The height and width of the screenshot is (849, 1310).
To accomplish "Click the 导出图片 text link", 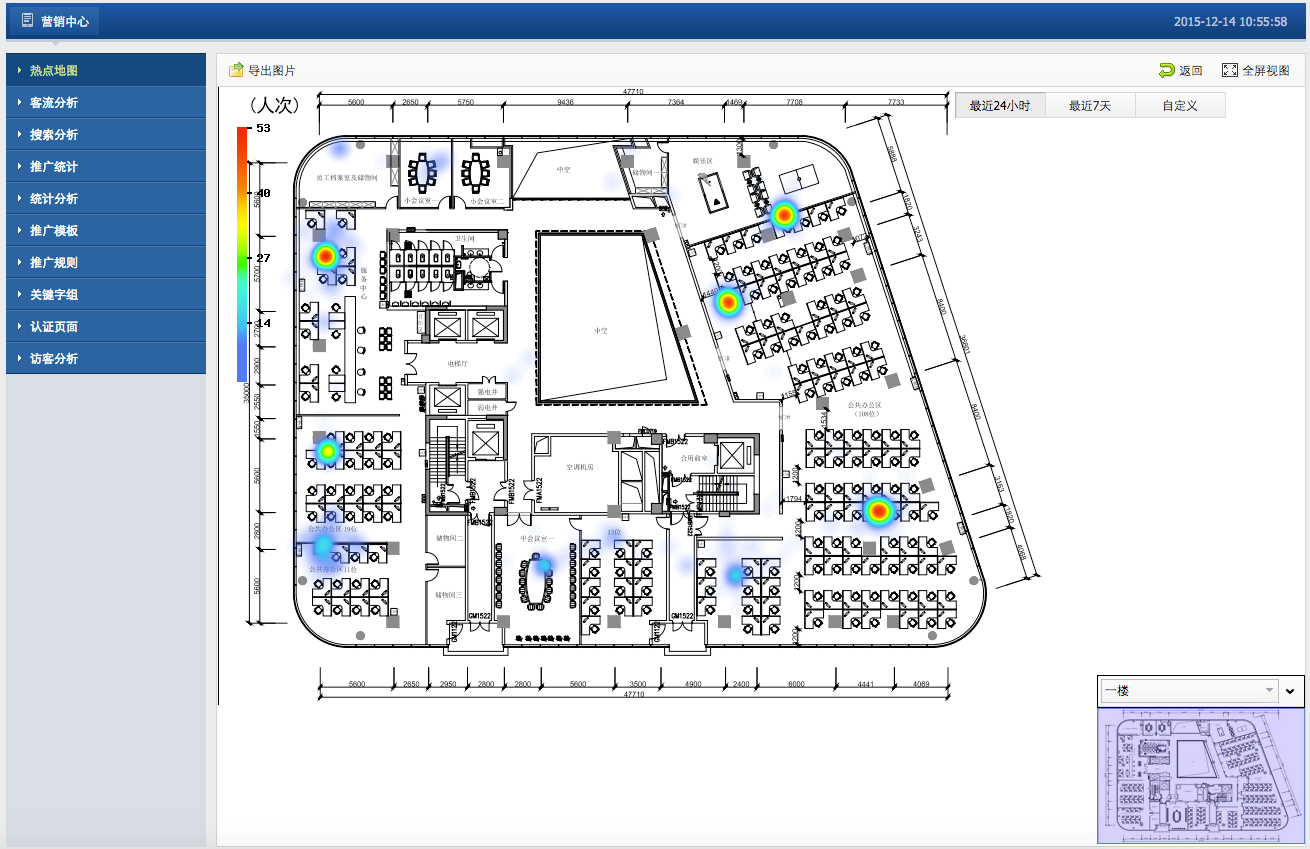I will pos(271,70).
